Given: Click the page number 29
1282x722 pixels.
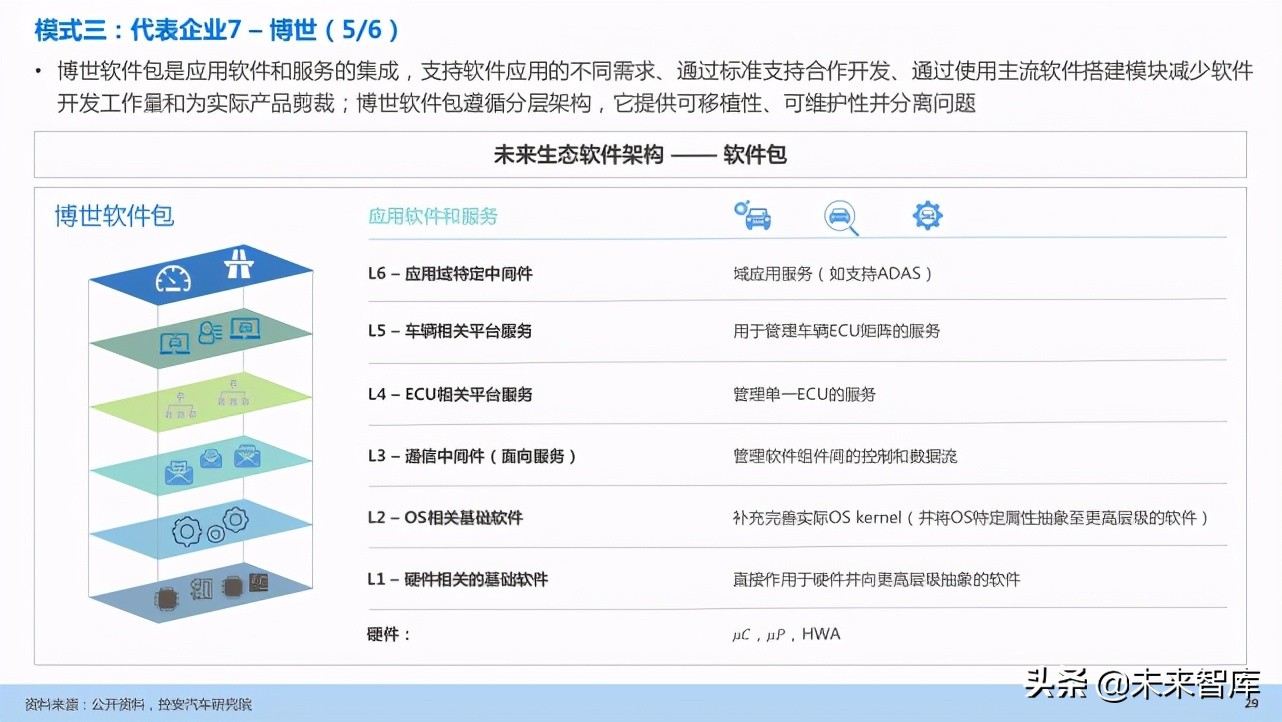Looking at the screenshot, I should click(x=1252, y=704).
